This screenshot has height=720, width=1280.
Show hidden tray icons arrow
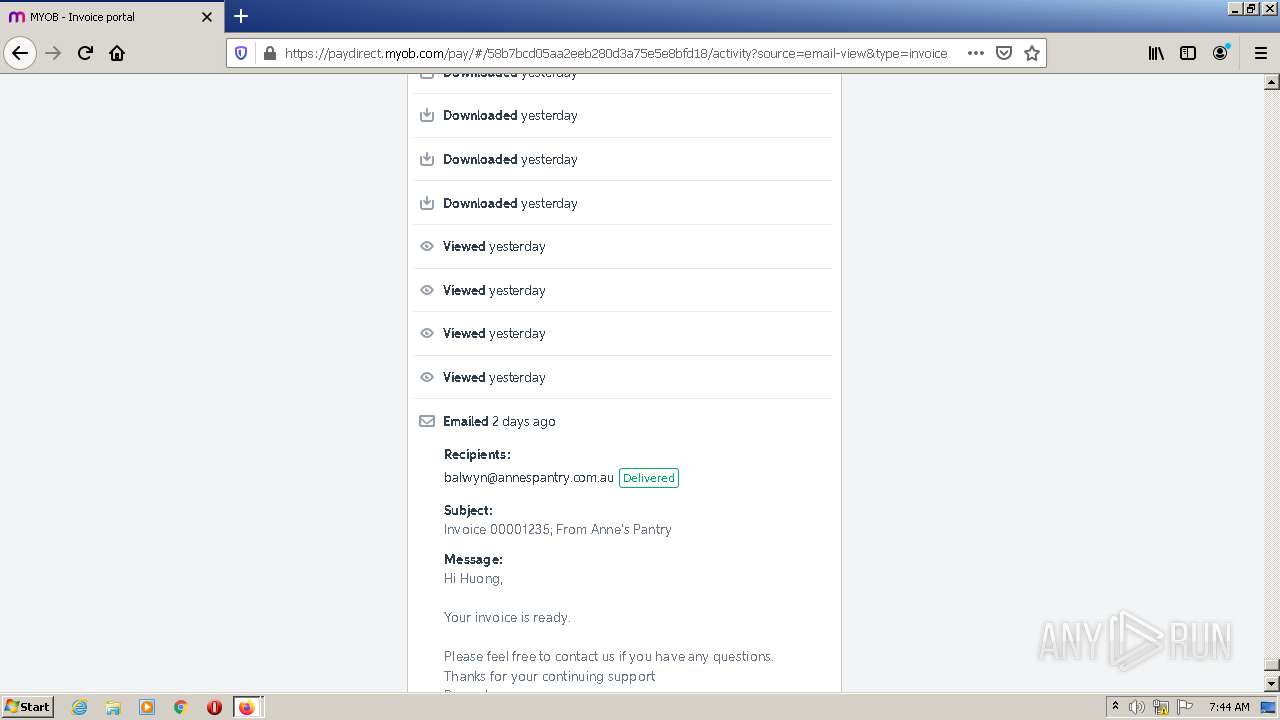tap(1115, 707)
